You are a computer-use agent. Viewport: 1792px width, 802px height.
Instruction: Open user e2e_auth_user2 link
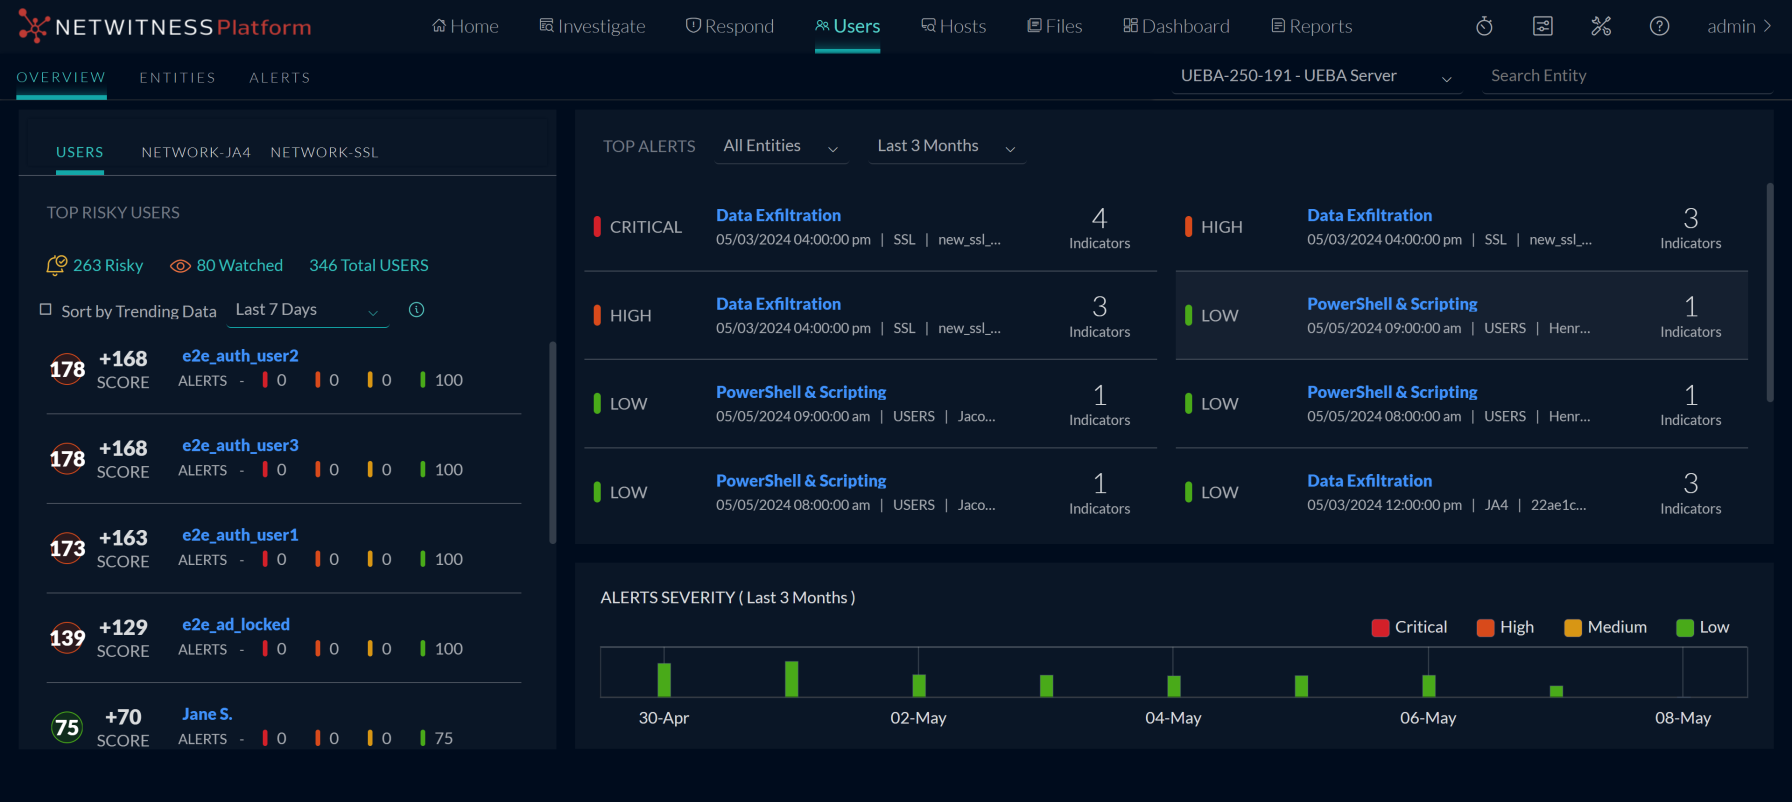point(240,356)
